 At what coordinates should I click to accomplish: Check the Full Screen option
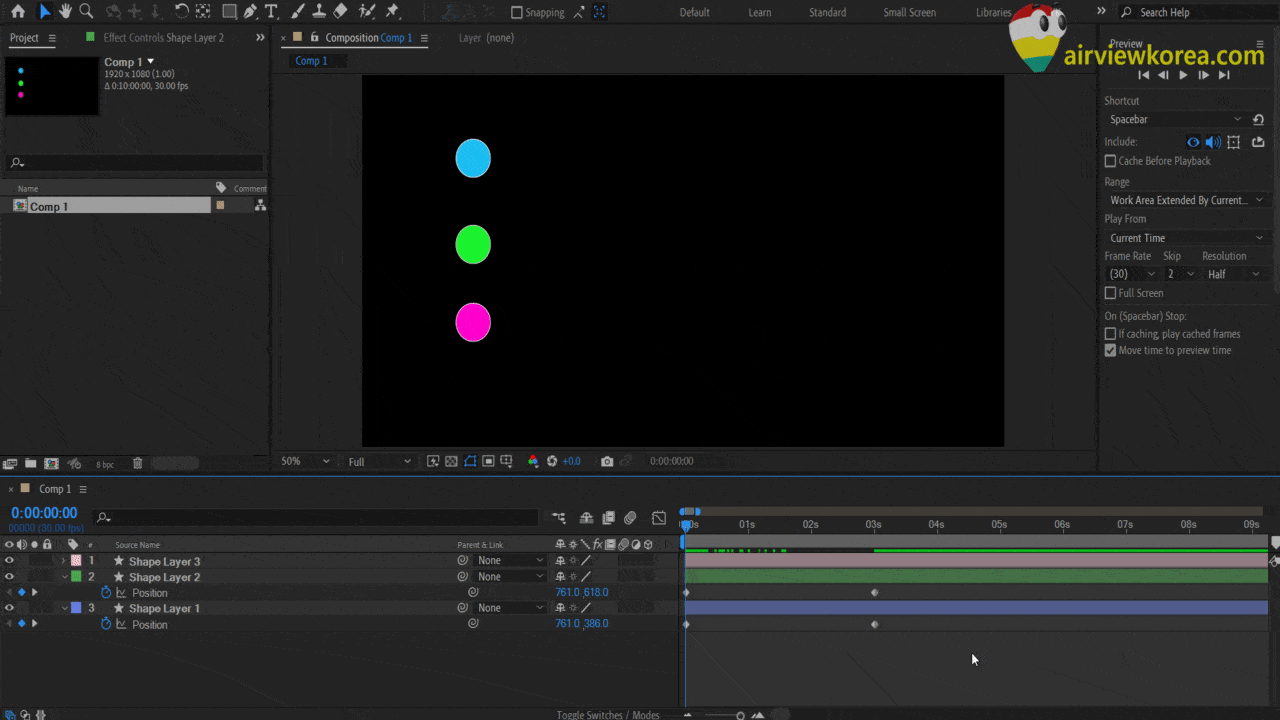tap(1110, 293)
